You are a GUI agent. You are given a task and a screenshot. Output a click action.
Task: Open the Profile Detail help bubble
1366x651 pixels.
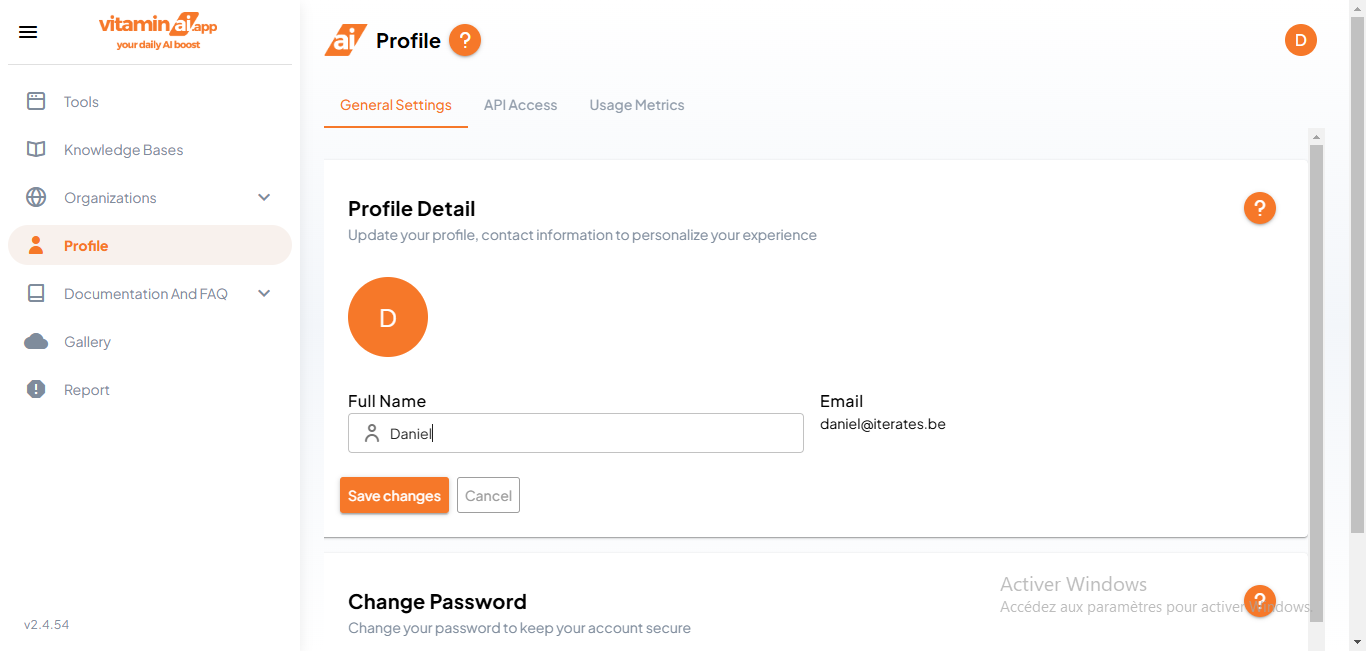coord(1260,208)
